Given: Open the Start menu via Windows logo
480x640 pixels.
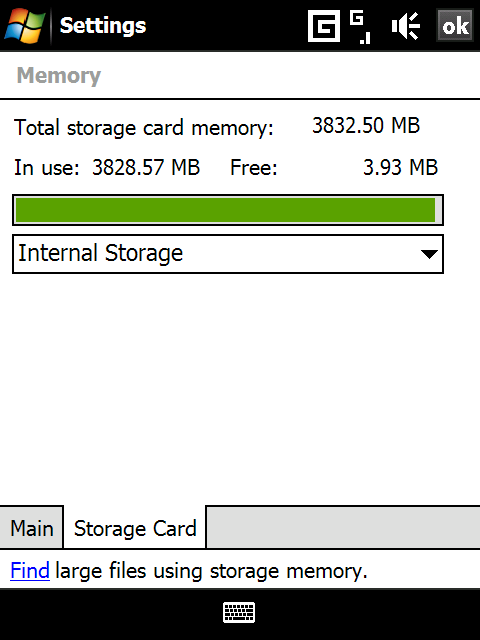Looking at the screenshot, I should (x=24, y=25).
